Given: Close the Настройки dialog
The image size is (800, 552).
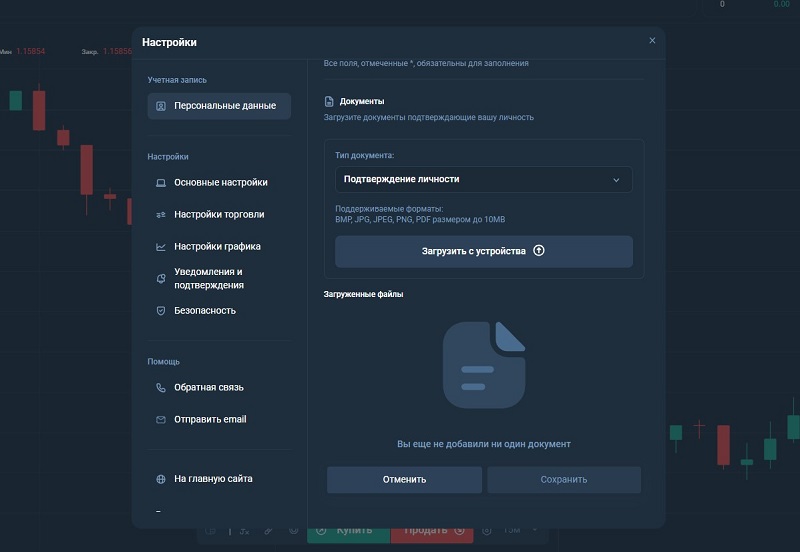Looking at the screenshot, I should point(652,40).
